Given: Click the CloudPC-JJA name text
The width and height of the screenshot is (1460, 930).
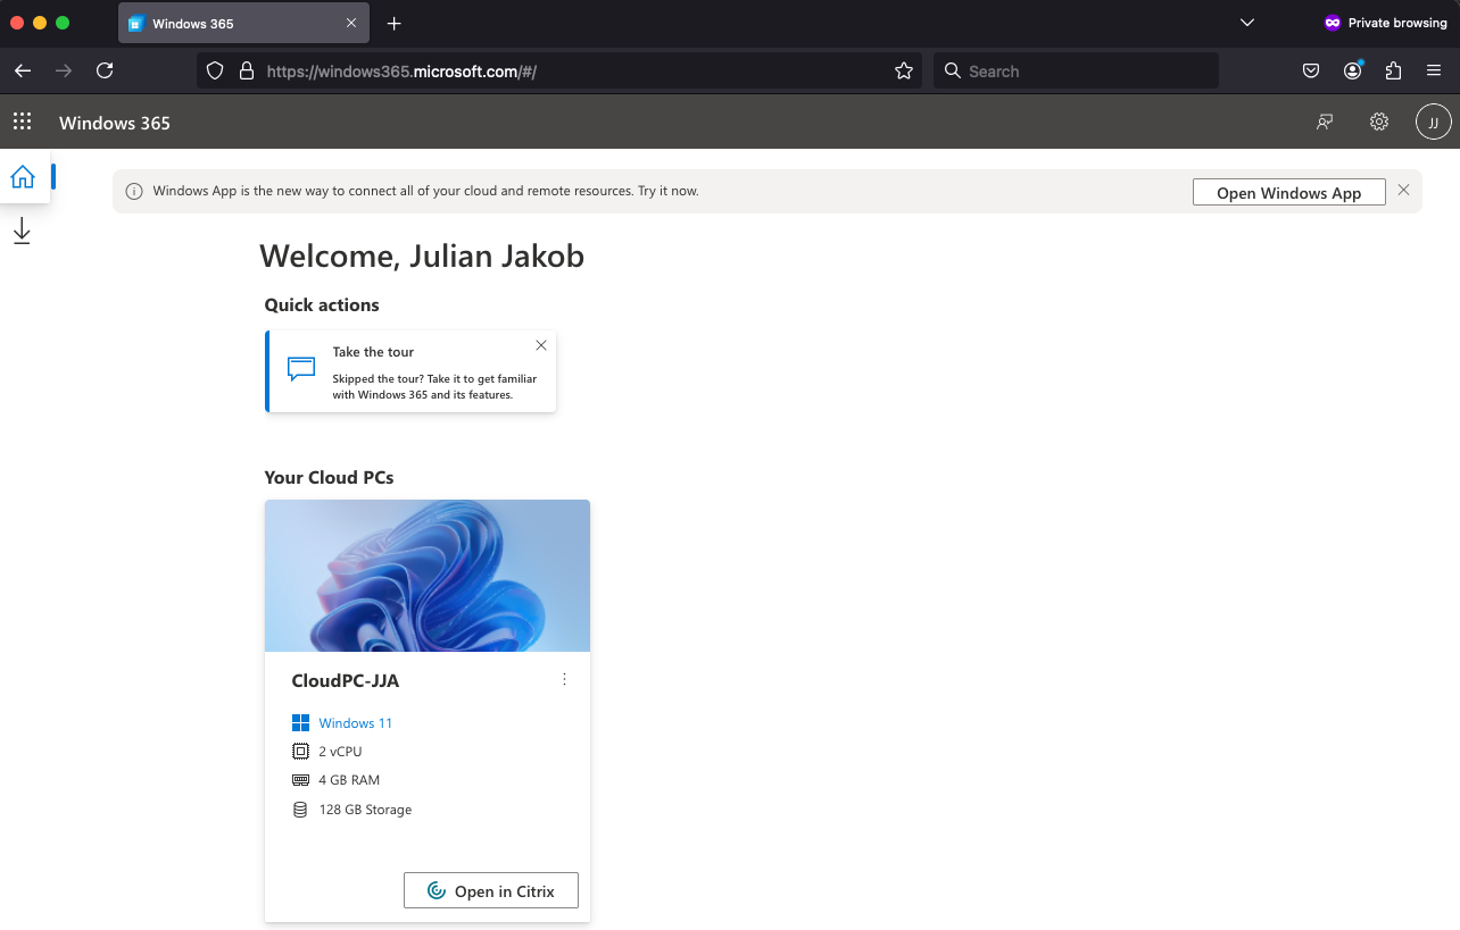Looking at the screenshot, I should pos(345,681).
